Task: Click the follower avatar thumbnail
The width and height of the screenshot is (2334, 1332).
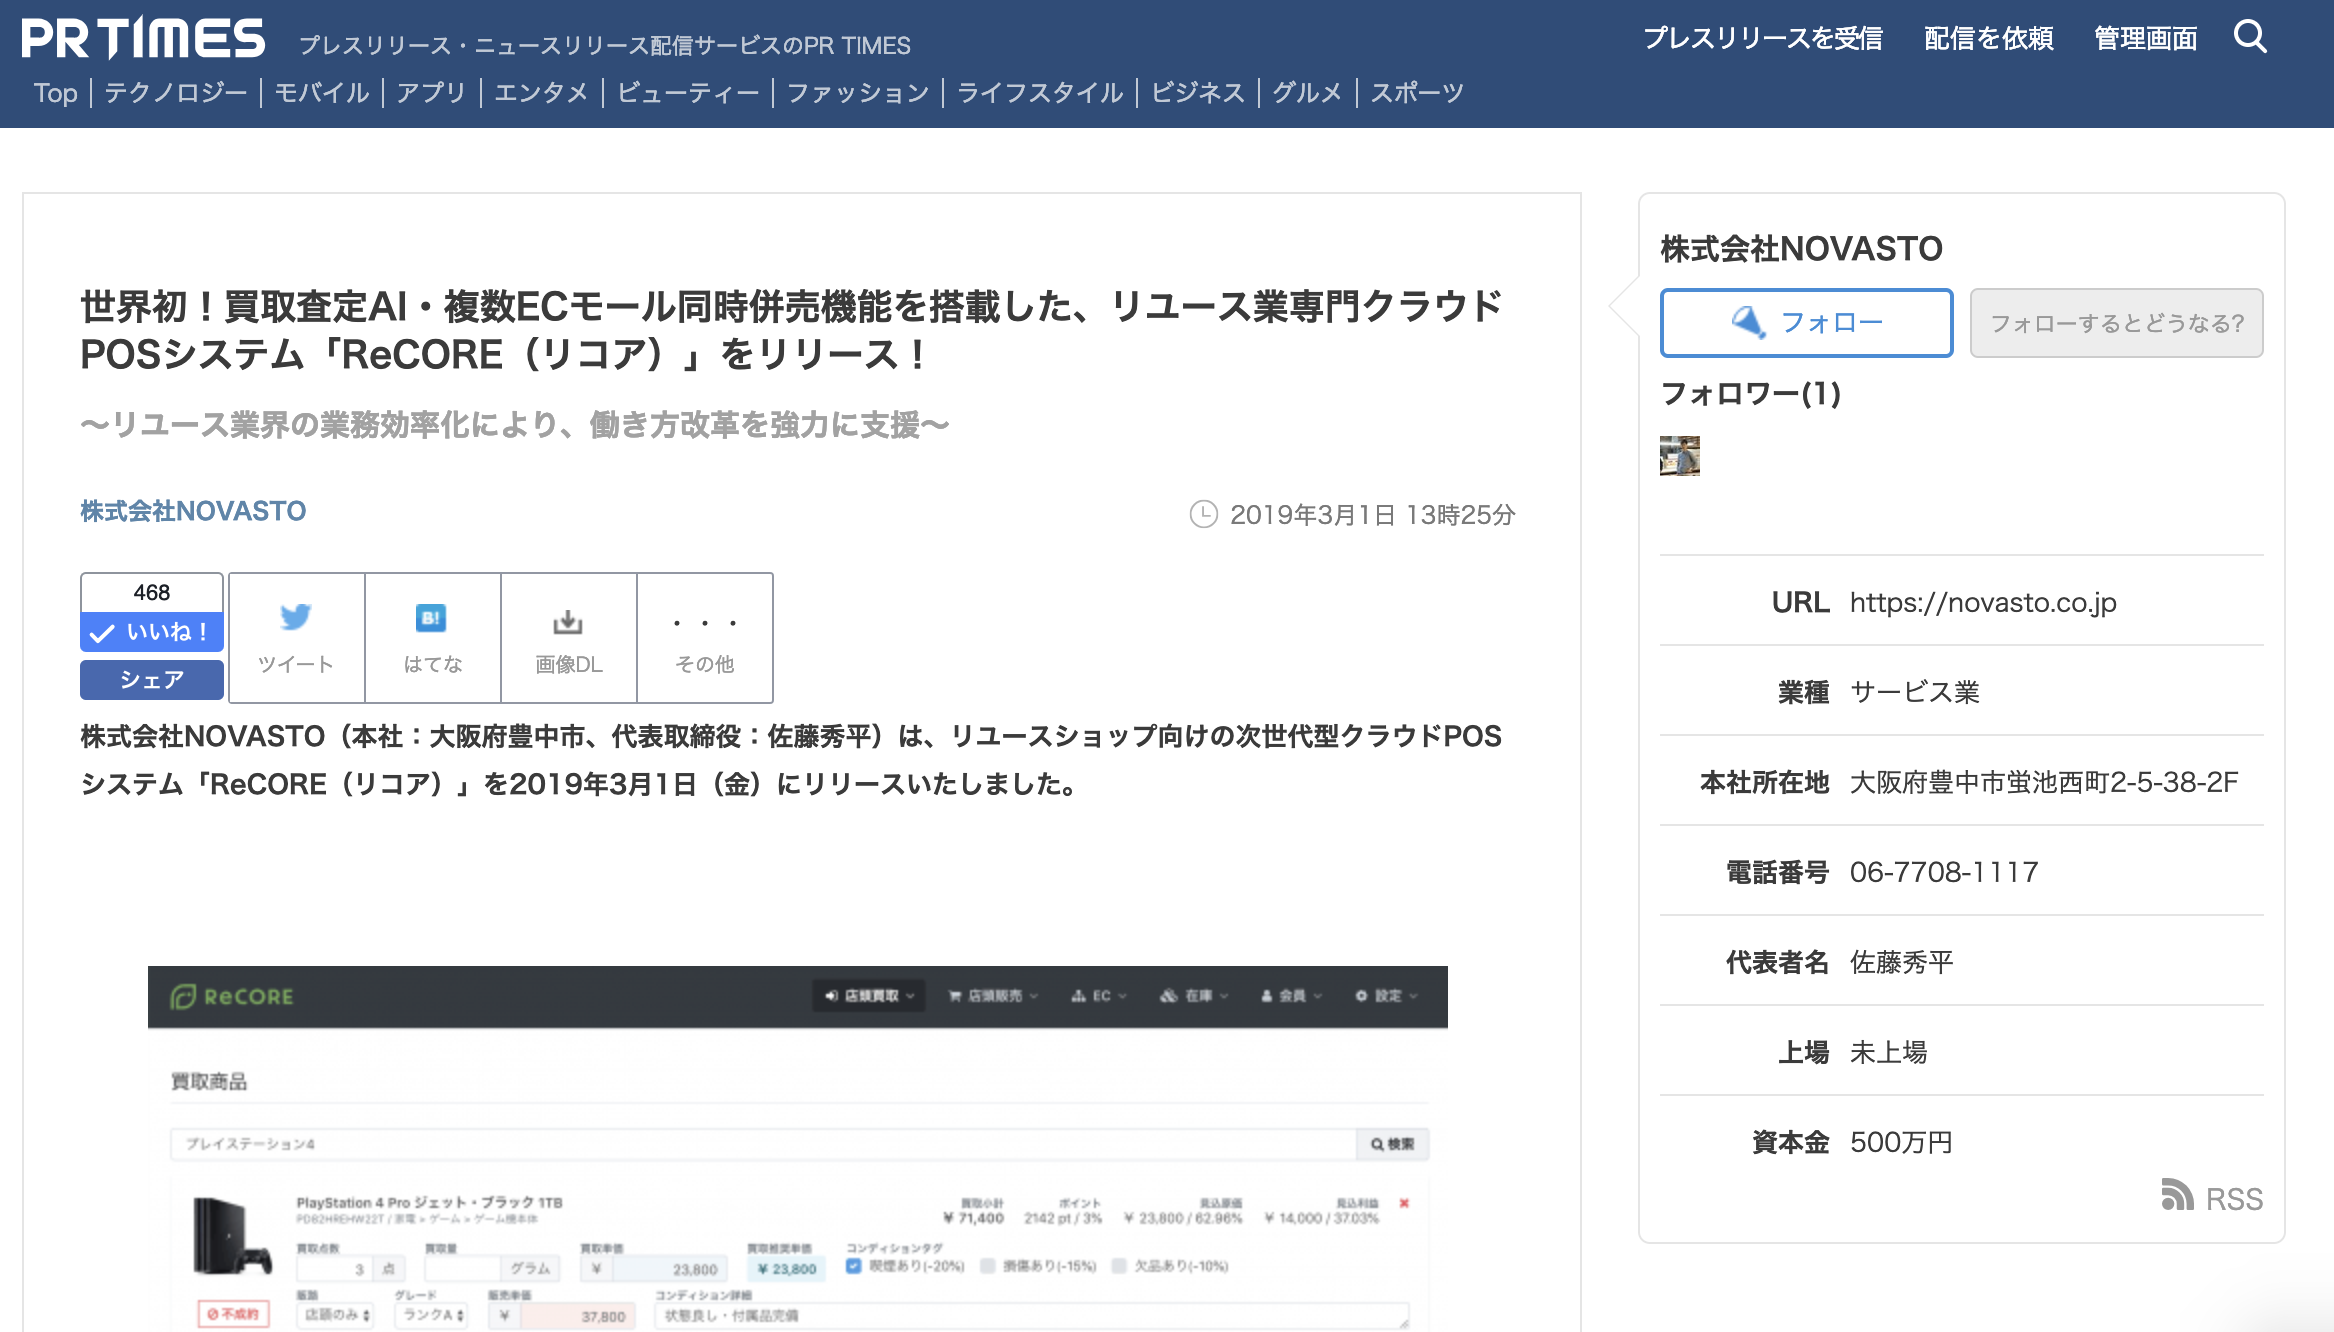Action: [x=1680, y=456]
